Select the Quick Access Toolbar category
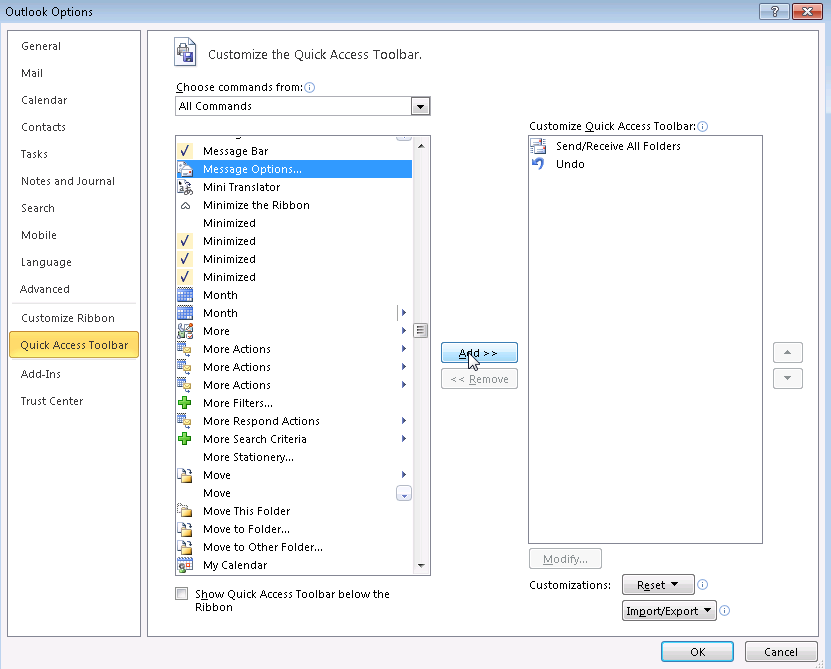This screenshot has width=831, height=669. pos(74,345)
